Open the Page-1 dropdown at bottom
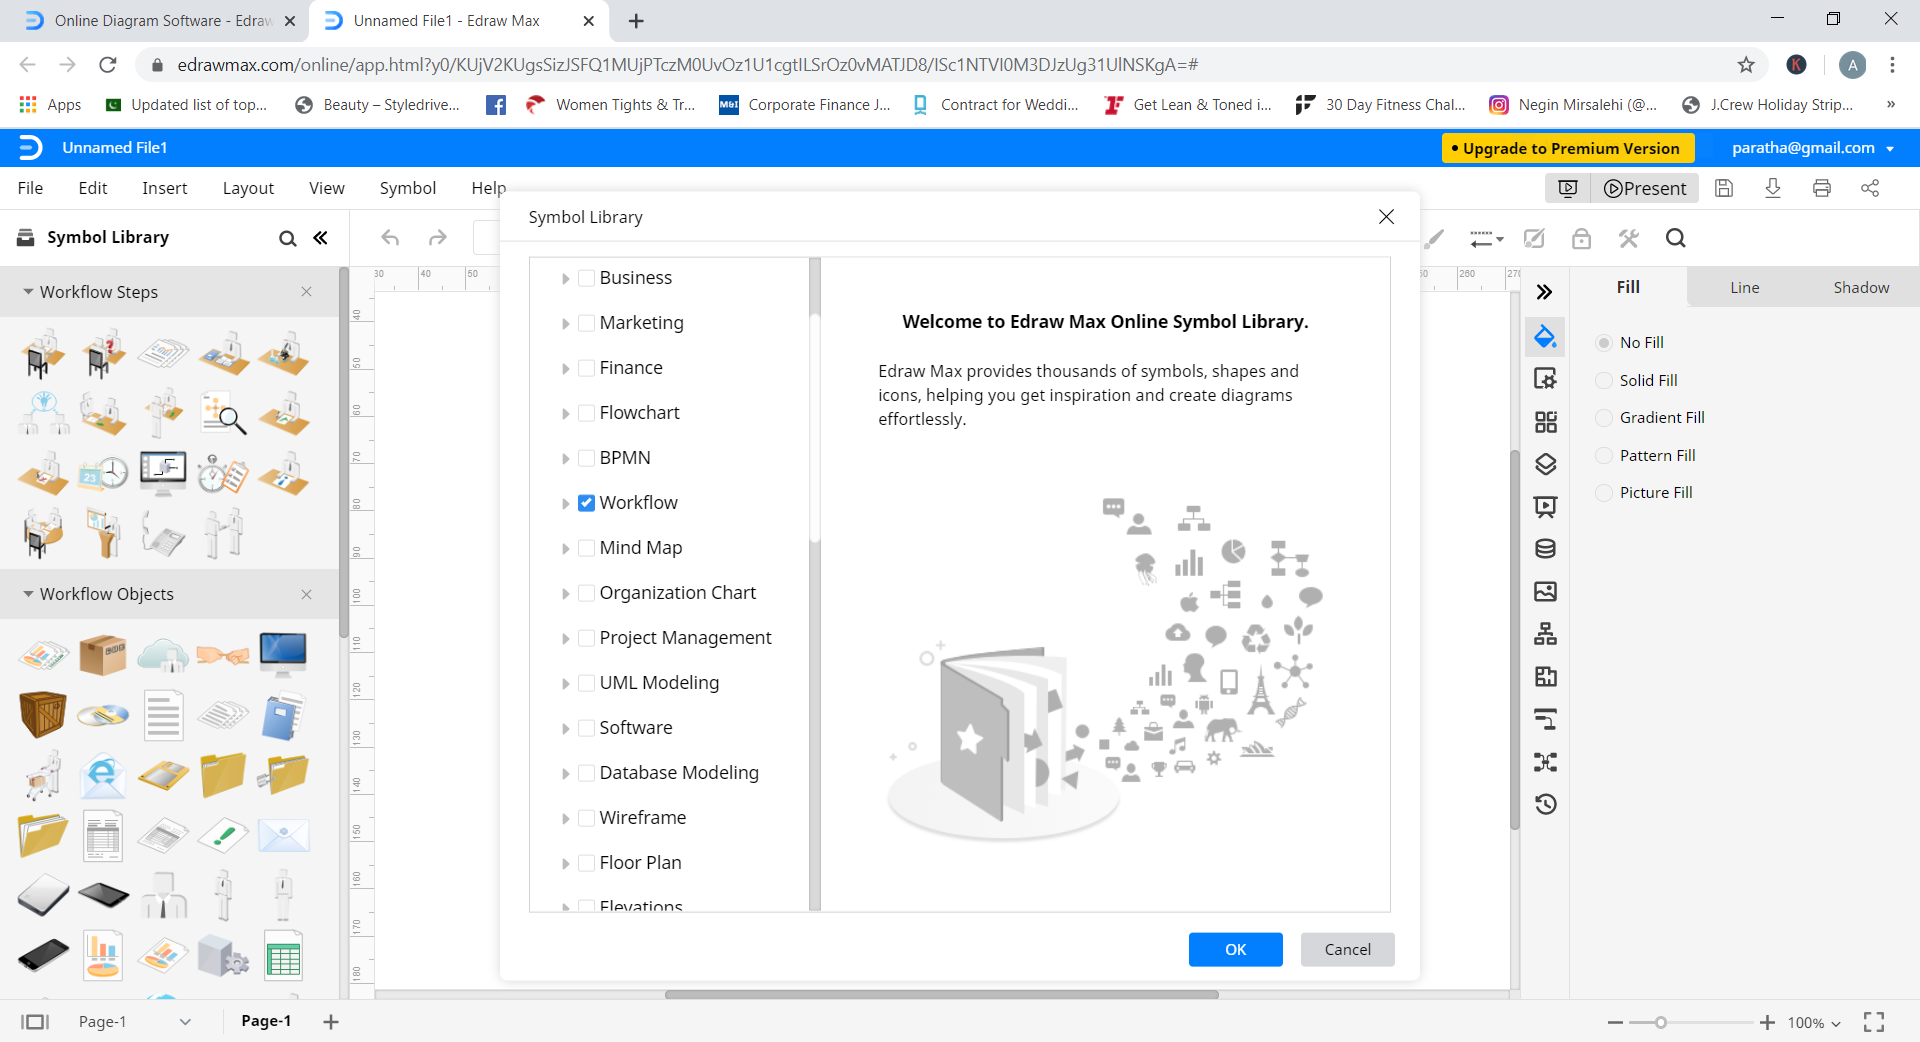The width and height of the screenshot is (1920, 1042). point(185,1022)
